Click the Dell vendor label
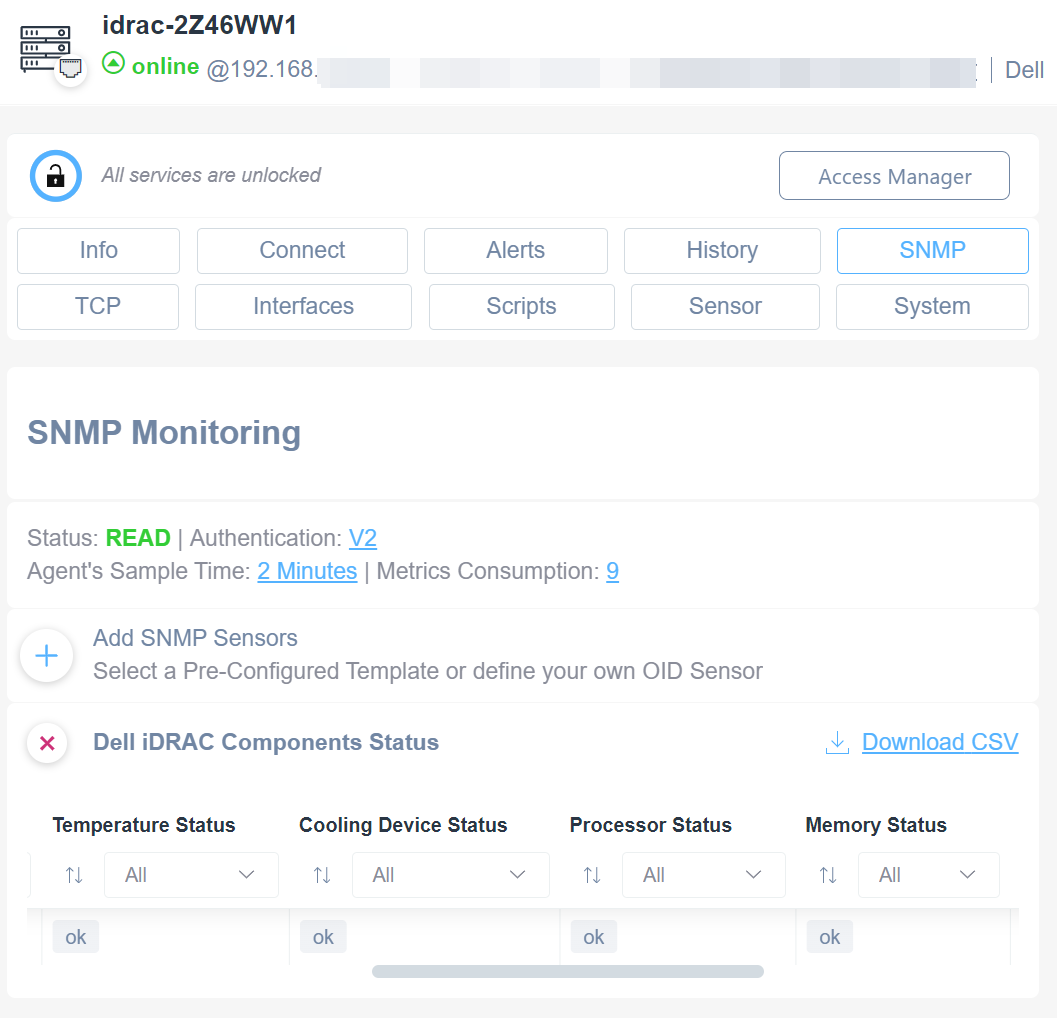 click(1024, 70)
